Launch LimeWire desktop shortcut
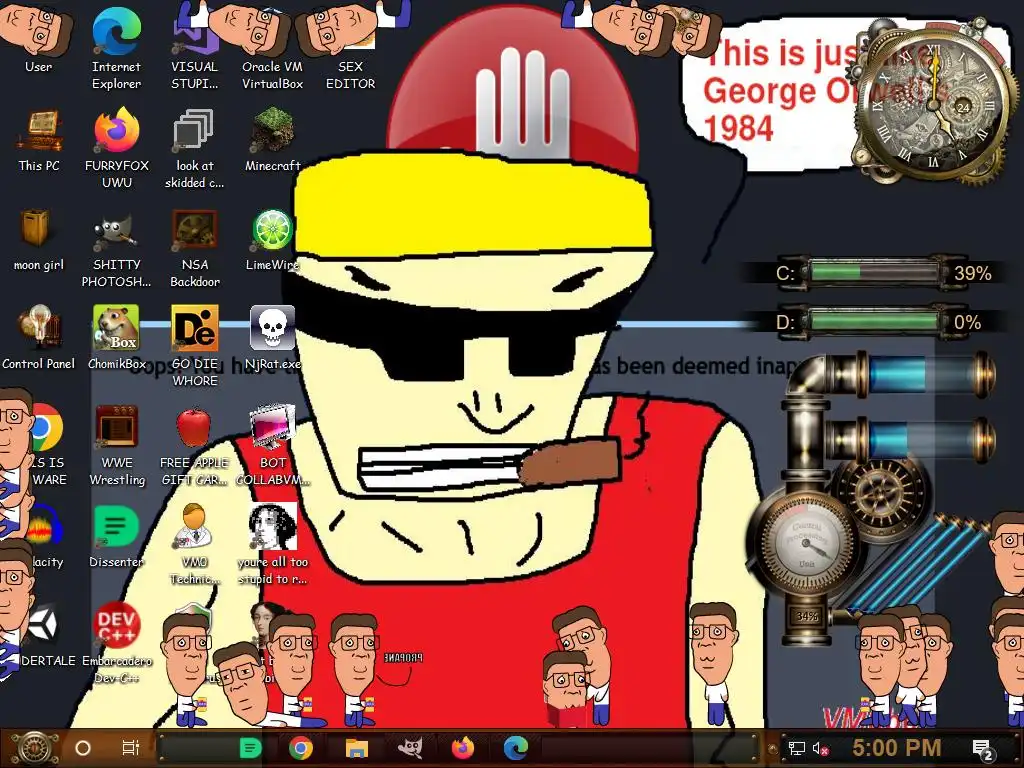 272,240
